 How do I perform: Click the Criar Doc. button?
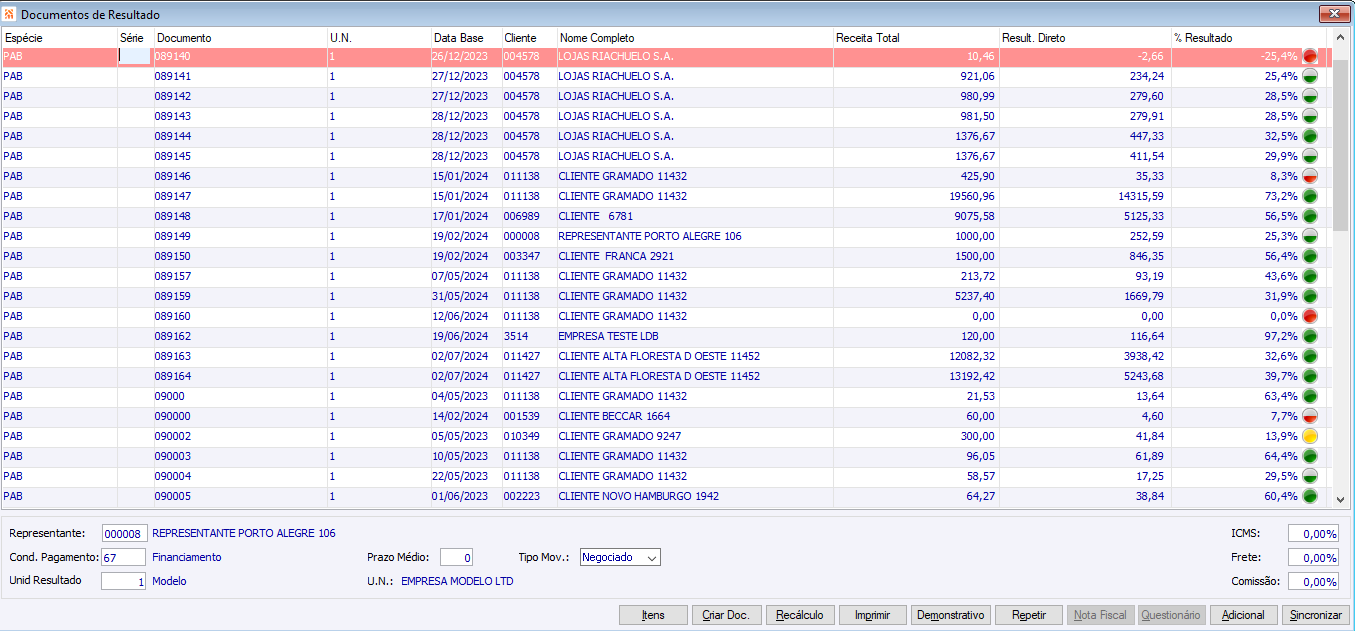tap(727, 615)
